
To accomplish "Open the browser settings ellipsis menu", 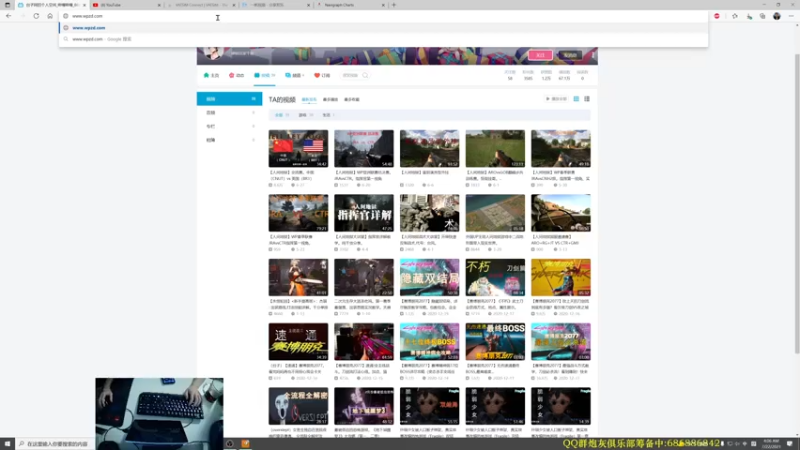I will point(791,16).
